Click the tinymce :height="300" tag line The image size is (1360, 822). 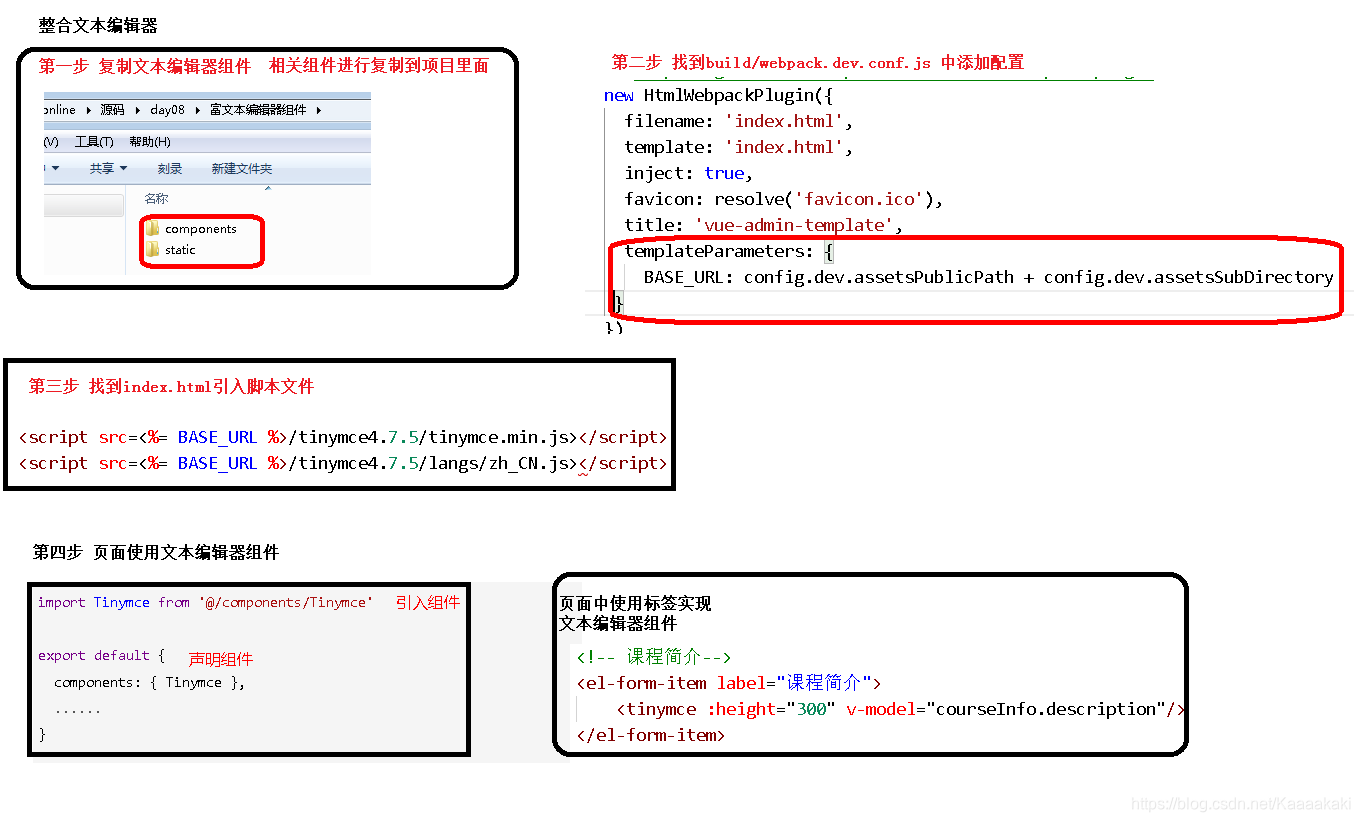click(901, 710)
